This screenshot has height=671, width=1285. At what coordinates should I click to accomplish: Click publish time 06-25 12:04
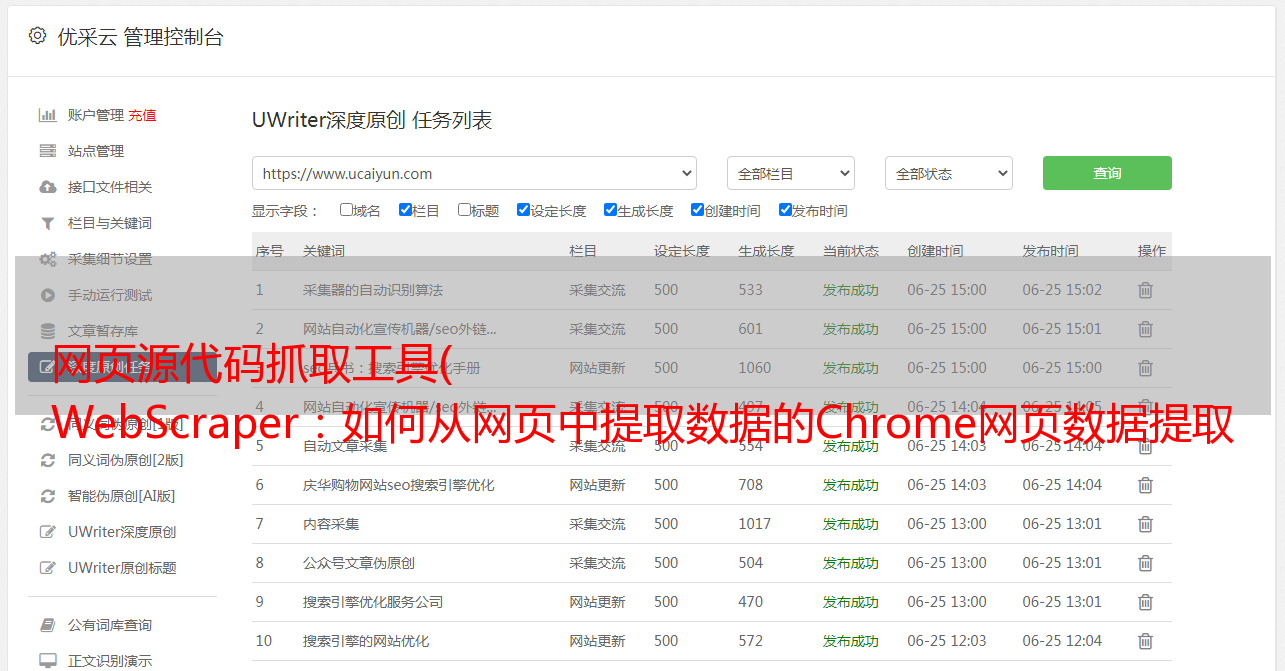(1062, 641)
